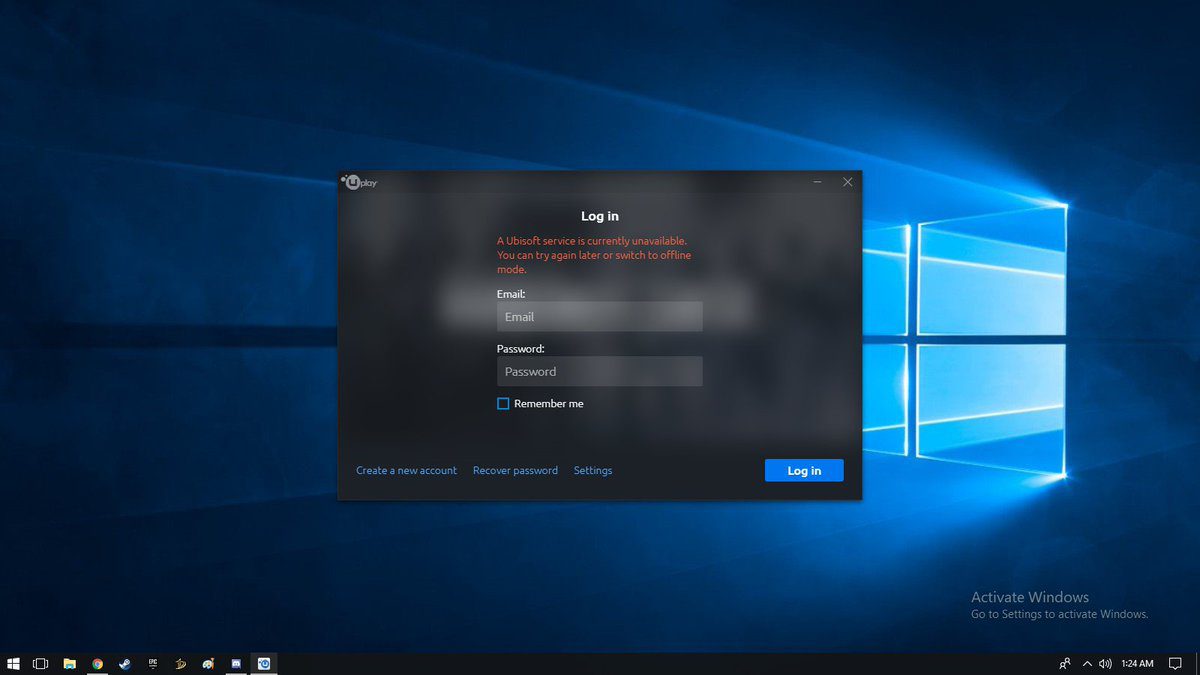Open the Create a new account link
The image size is (1200, 675).
[406, 470]
